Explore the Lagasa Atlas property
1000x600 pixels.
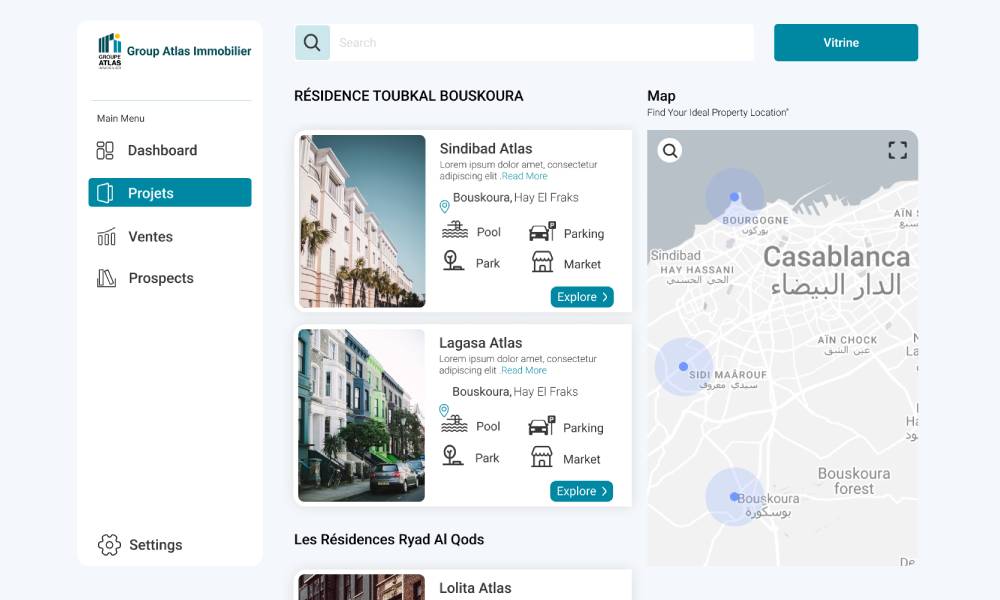582,492
